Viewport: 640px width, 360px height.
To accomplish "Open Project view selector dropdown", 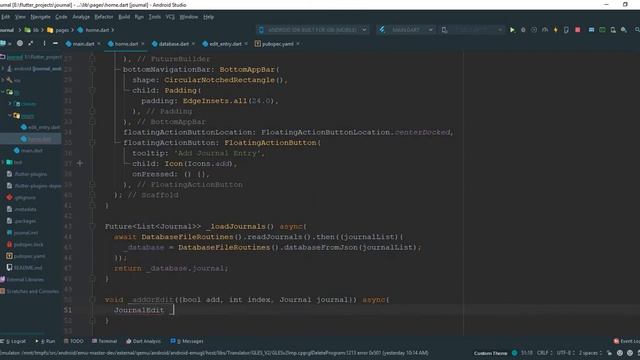I will click(x=6, y=43).
